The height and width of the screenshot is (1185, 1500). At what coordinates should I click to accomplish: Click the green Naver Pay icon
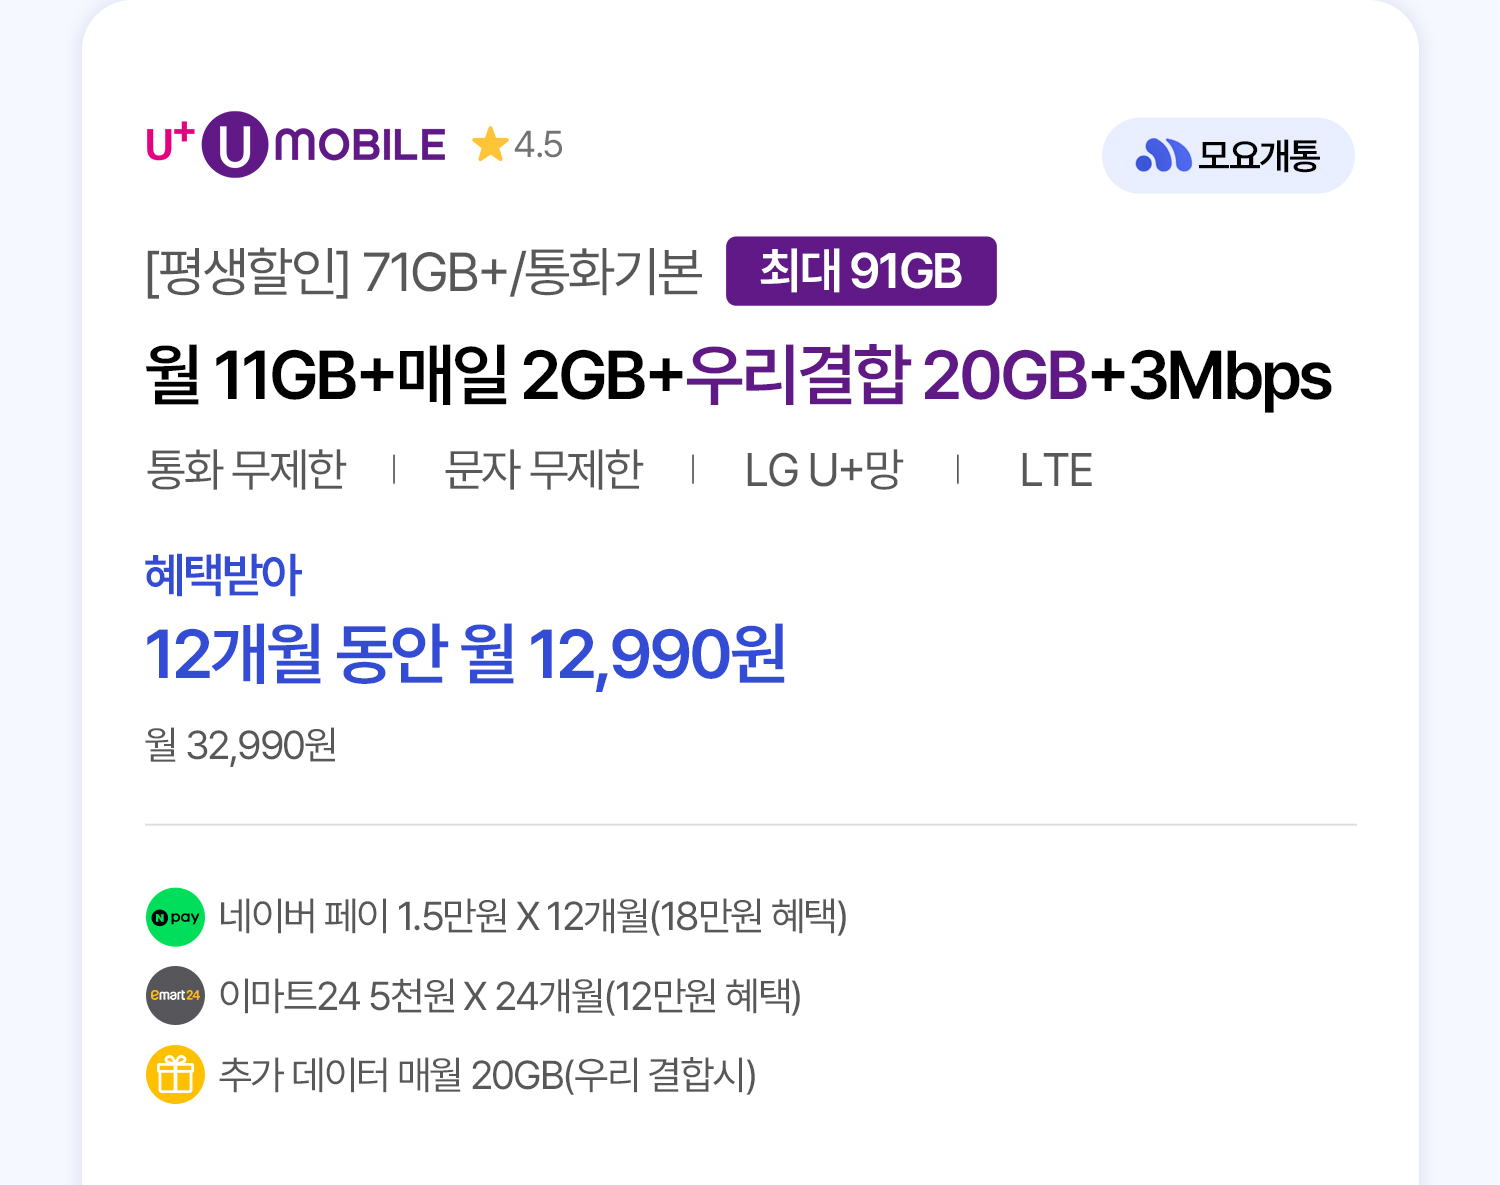point(175,917)
